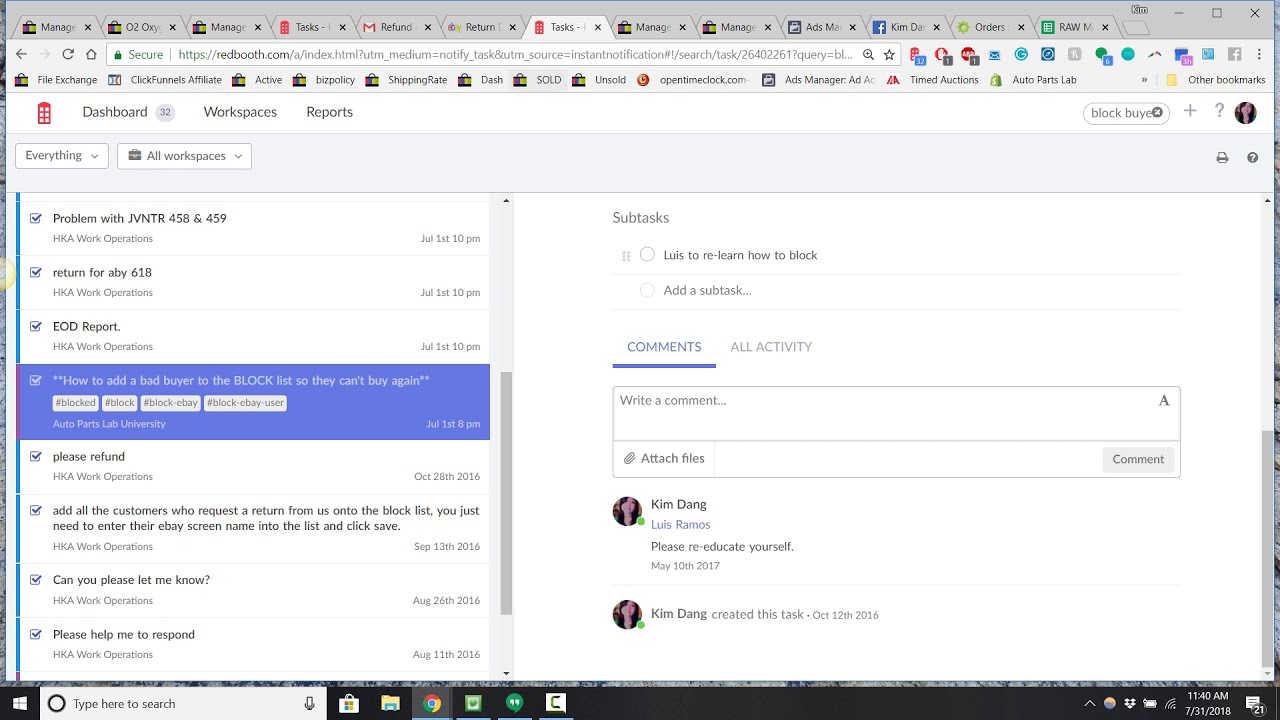Toggle checkbox for 'Can you please let me know?'

point(36,580)
